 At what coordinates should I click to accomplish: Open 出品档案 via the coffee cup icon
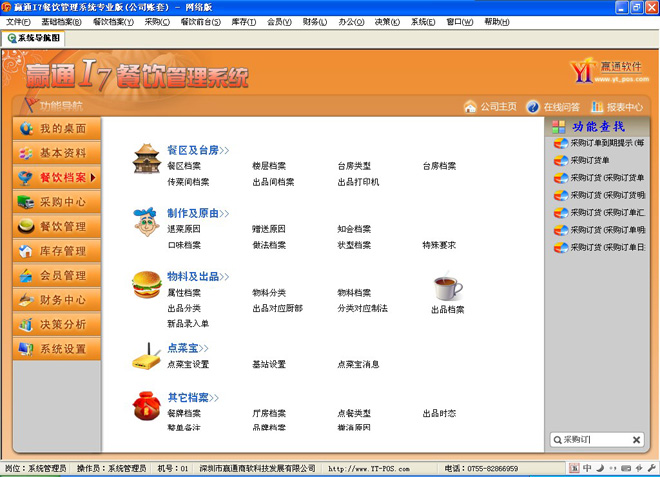[x=447, y=288]
